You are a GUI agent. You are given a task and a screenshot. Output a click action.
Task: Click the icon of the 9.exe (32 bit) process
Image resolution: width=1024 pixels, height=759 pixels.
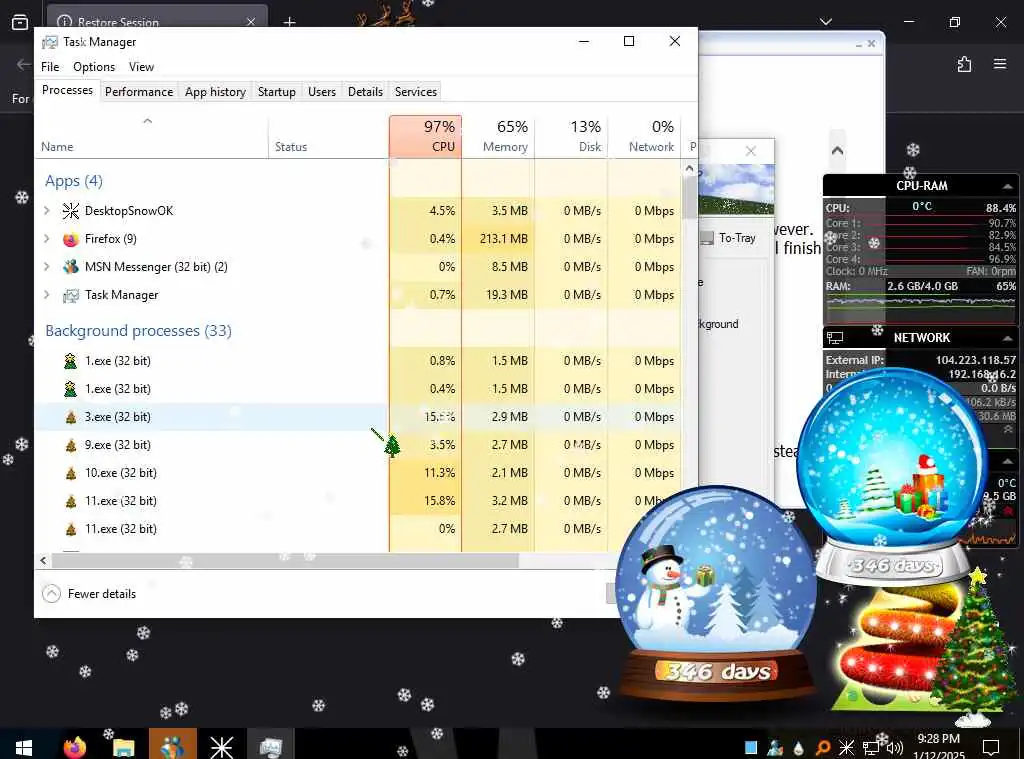(x=71, y=445)
